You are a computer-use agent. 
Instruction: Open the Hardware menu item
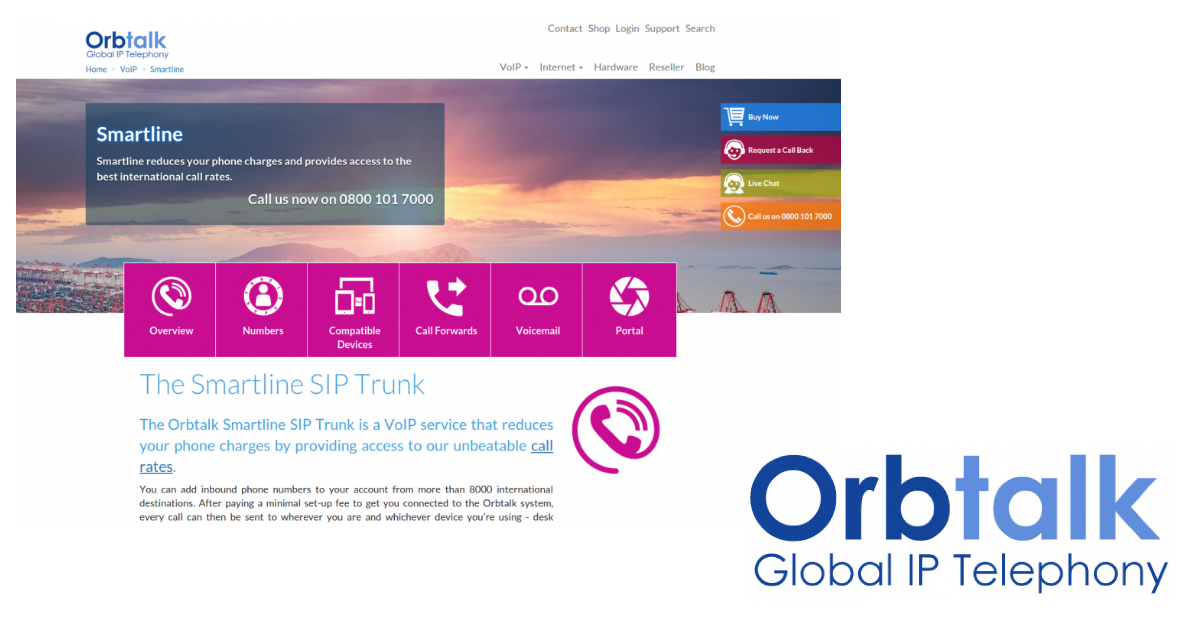pyautogui.click(x=615, y=66)
